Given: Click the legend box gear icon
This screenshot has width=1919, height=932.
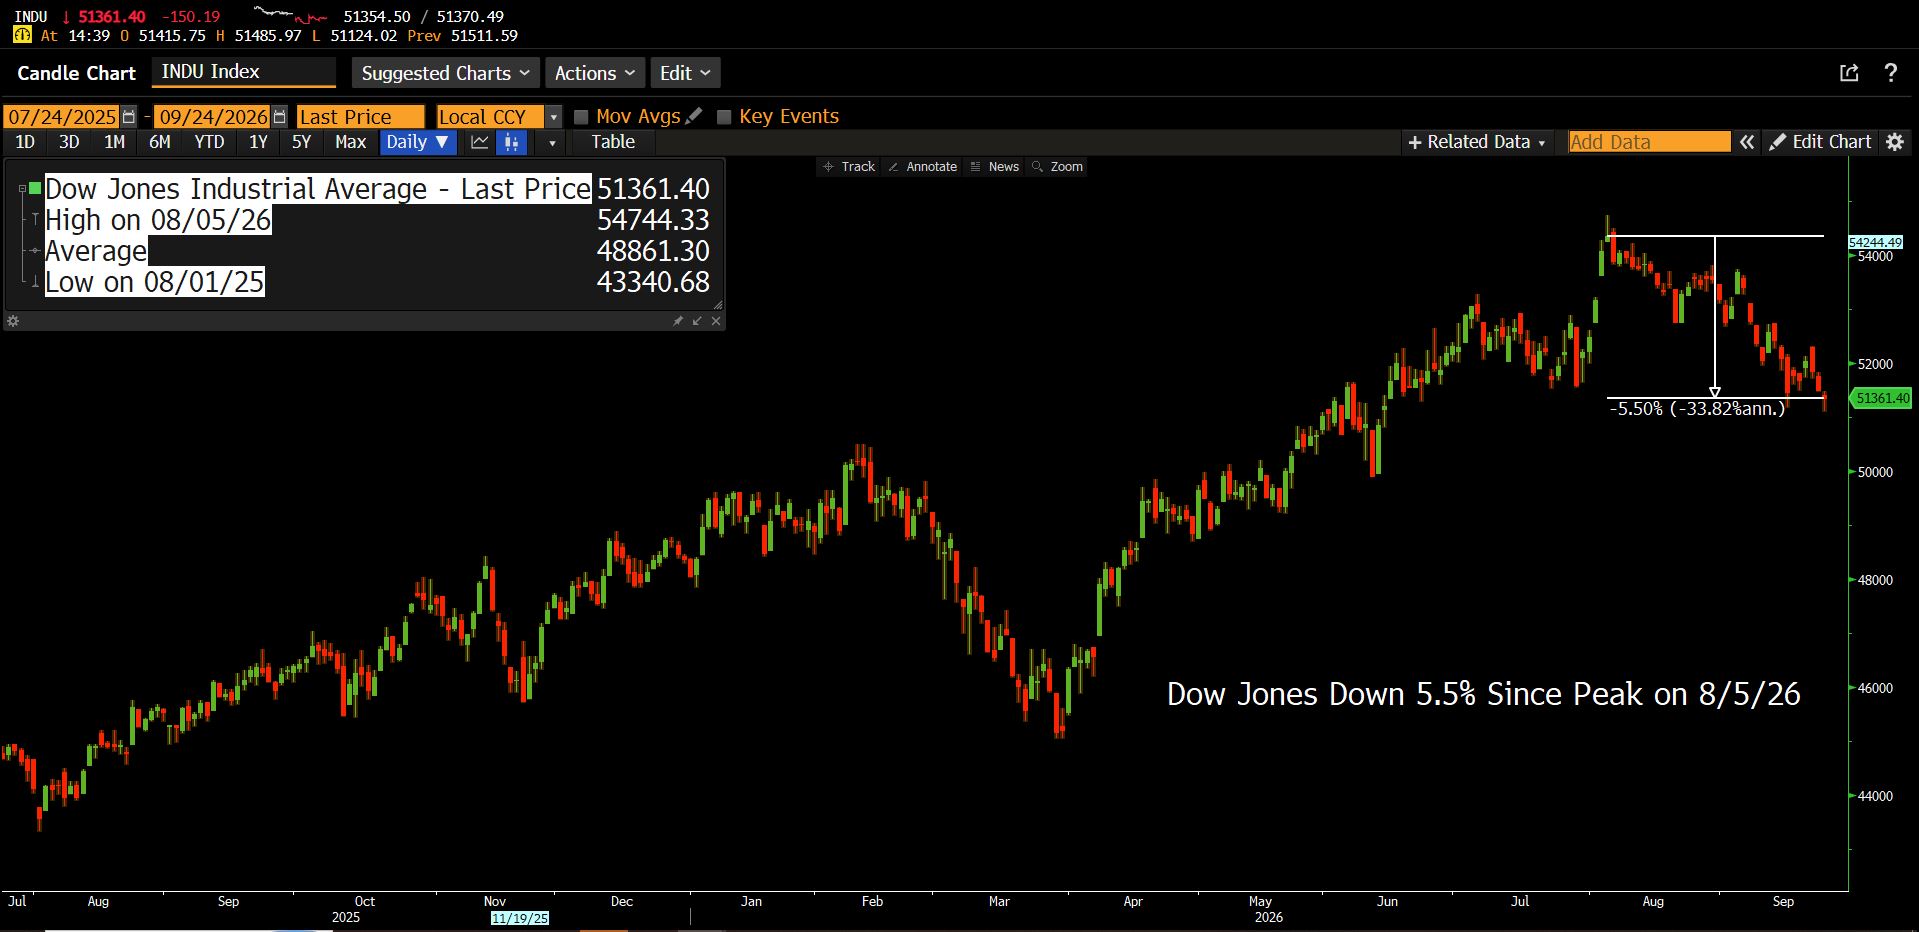Looking at the screenshot, I should click(x=13, y=321).
